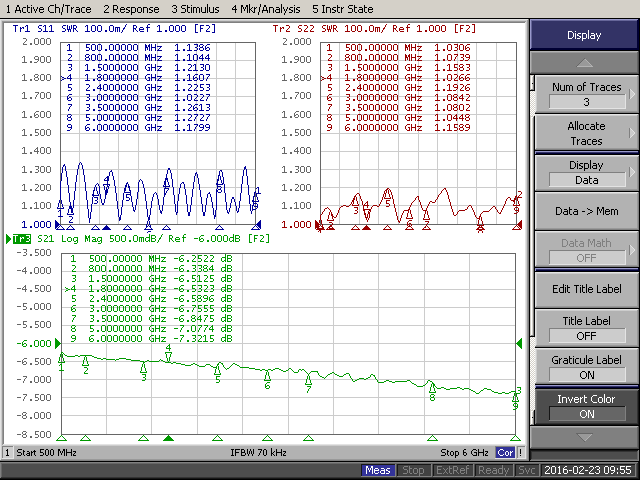The height and width of the screenshot is (480, 640).
Task: Select the Tr2 S22 SWR trace label
Action: coord(374,29)
